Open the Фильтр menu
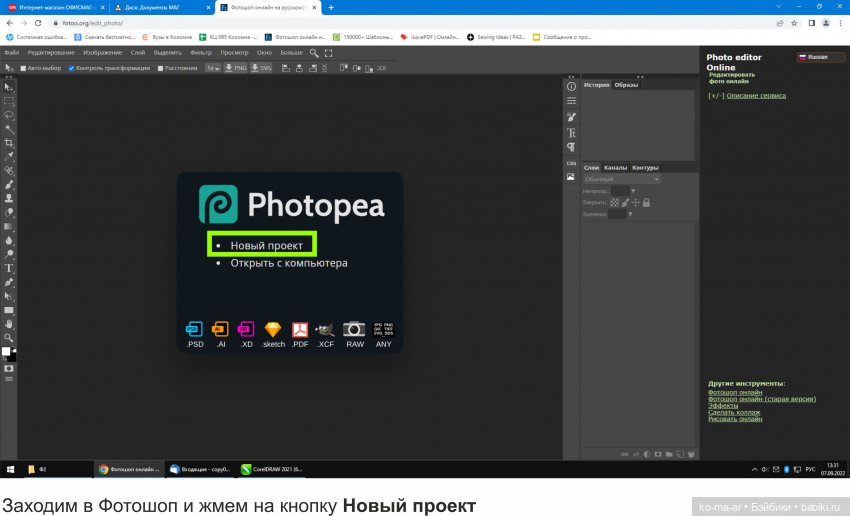The height and width of the screenshot is (516, 850). tap(201, 53)
